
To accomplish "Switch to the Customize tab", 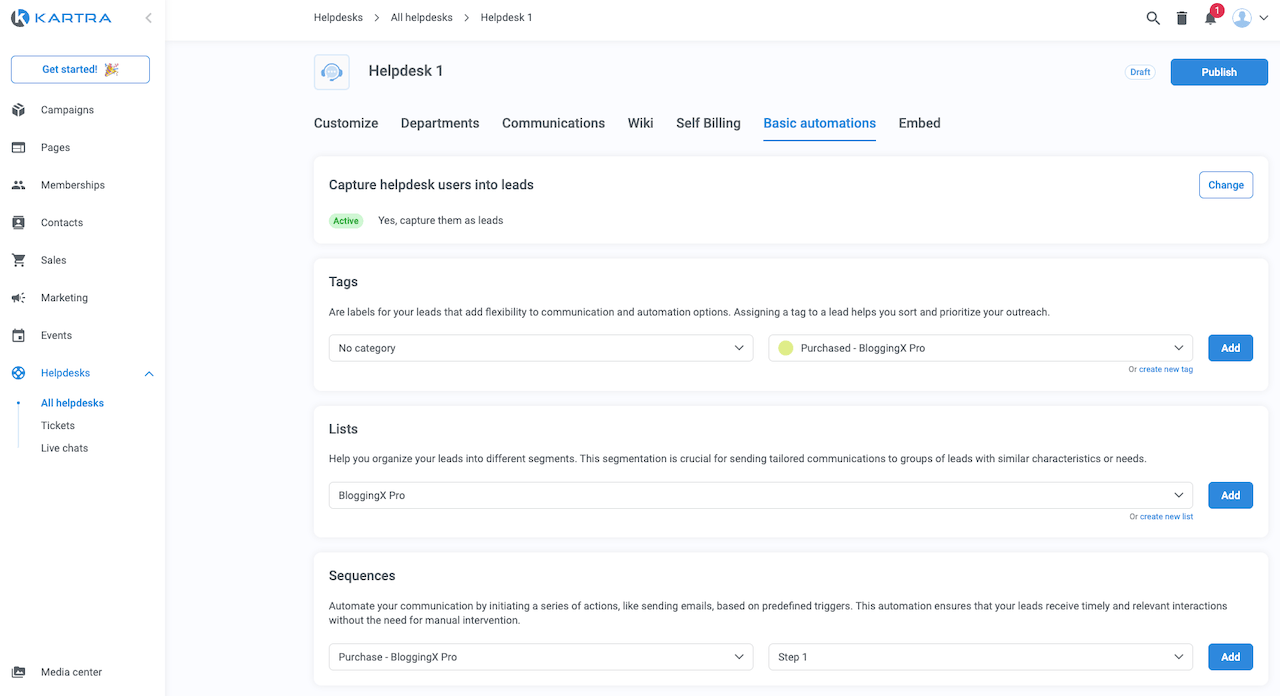I will click(x=346, y=123).
